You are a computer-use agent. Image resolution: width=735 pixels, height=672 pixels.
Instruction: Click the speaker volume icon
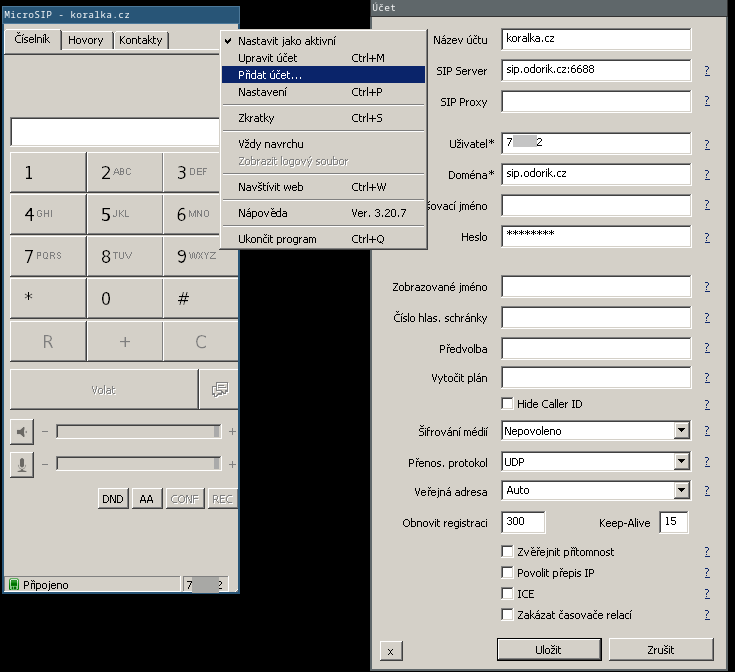(x=21, y=432)
